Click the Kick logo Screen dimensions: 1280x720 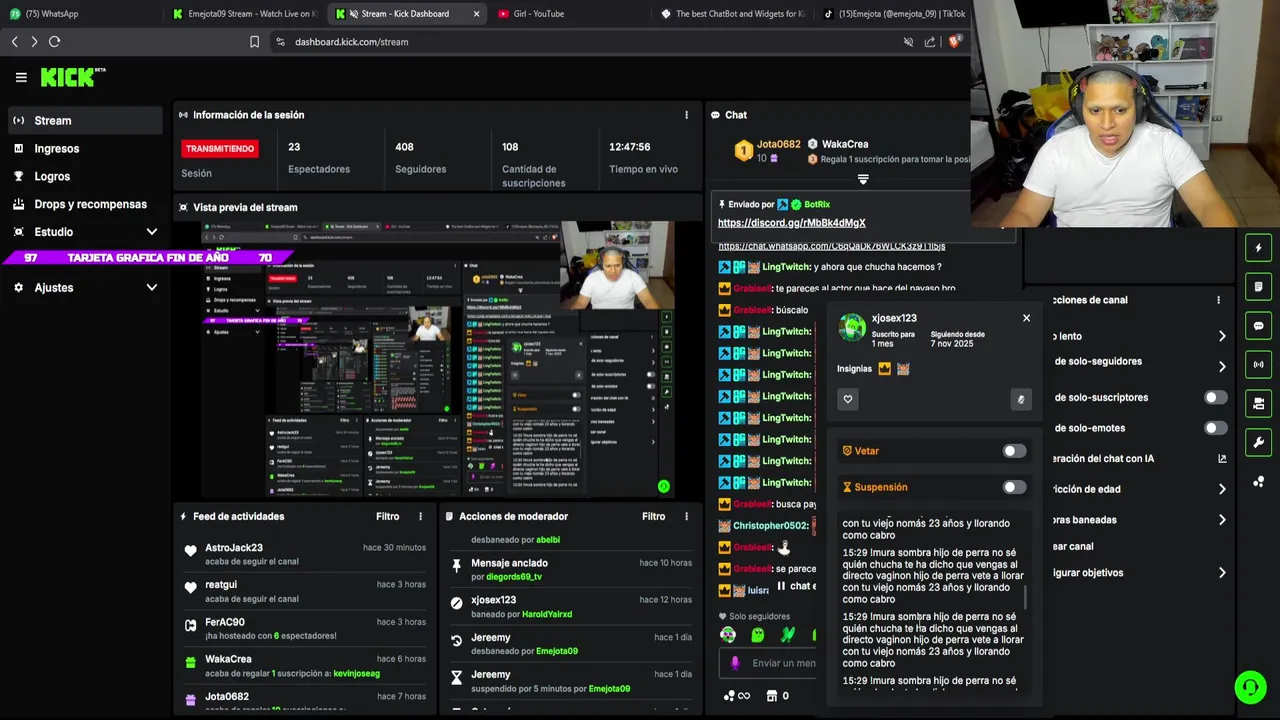click(x=73, y=77)
